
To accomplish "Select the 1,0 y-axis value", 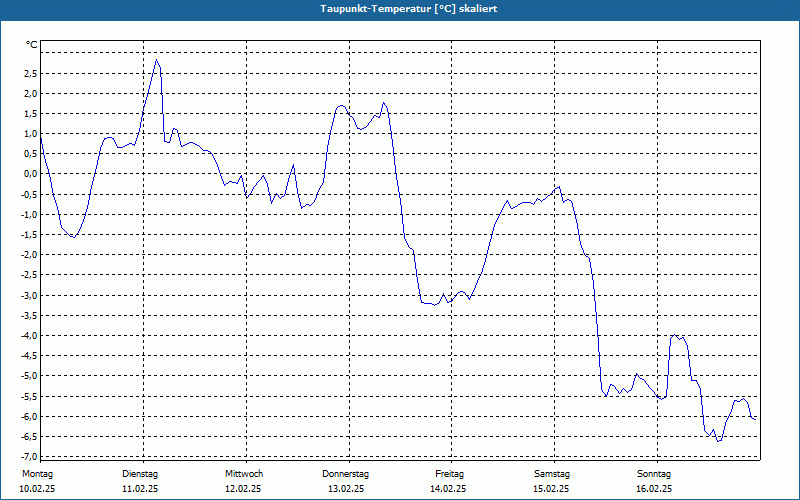I will pyautogui.click(x=31, y=134).
